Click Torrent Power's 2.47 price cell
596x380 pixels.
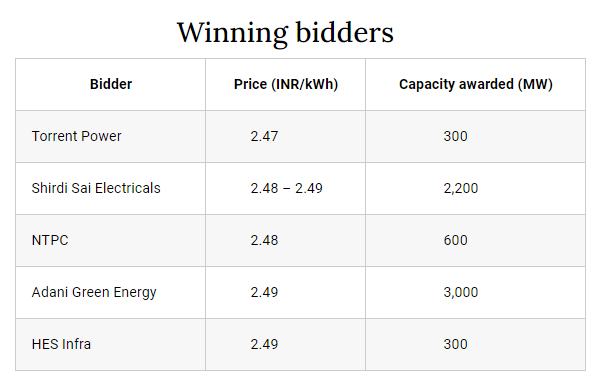pyautogui.click(x=285, y=136)
